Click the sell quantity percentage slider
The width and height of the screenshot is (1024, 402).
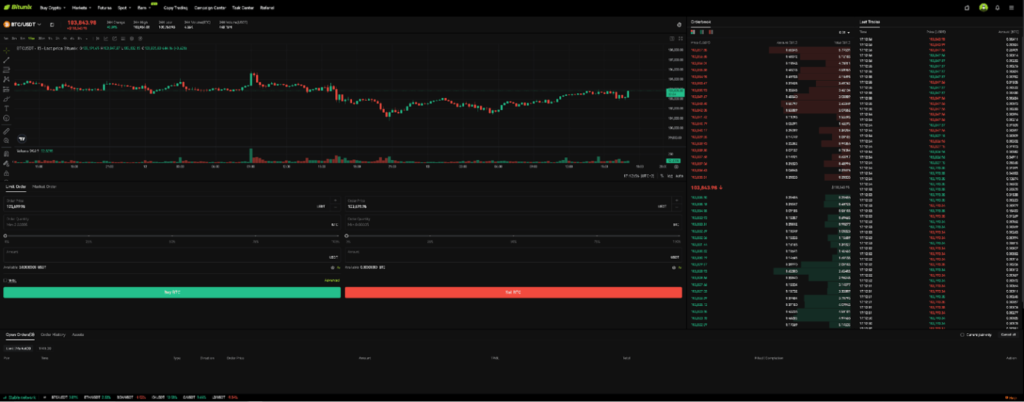point(513,236)
